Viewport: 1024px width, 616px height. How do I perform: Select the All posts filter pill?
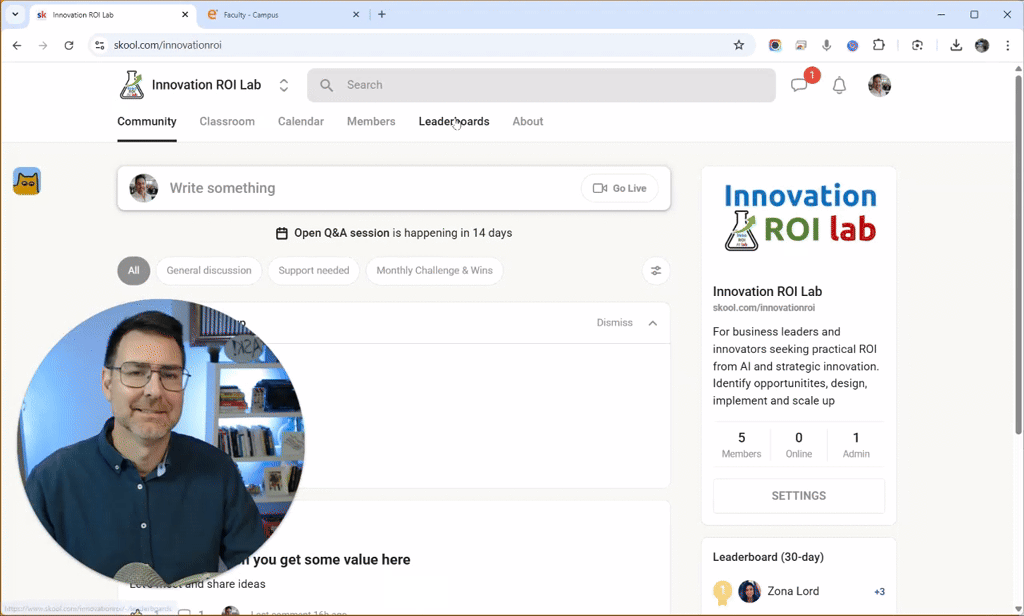coord(133,270)
